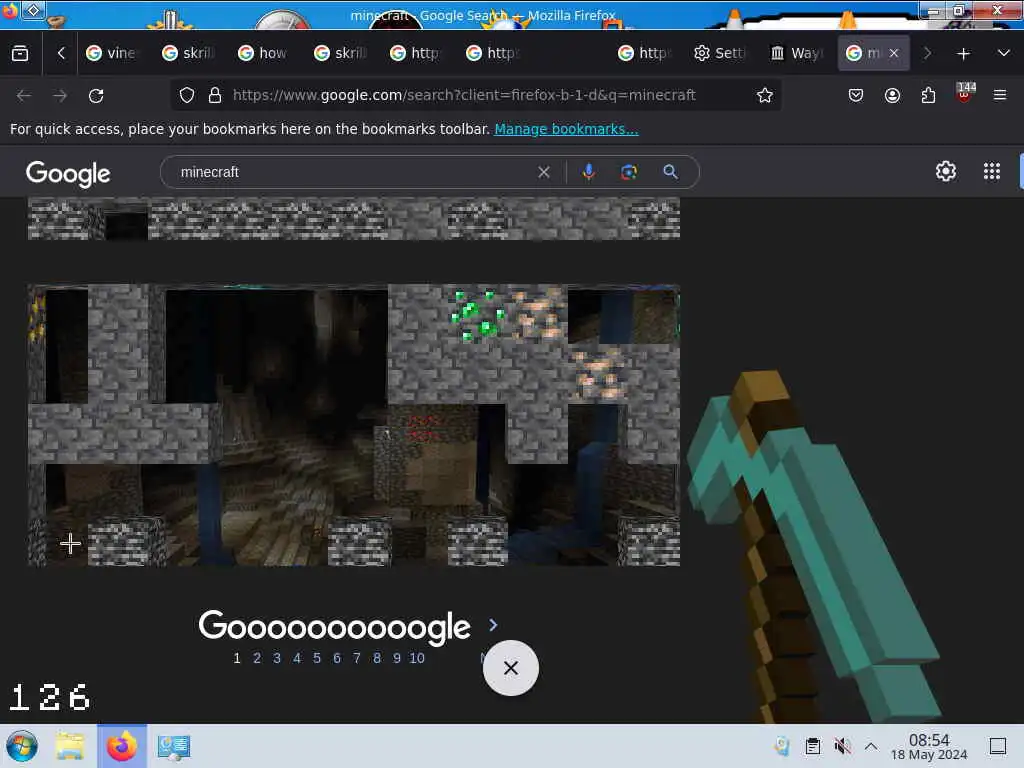Submit search with magnifier icon
The height and width of the screenshot is (768, 1024).
point(670,172)
